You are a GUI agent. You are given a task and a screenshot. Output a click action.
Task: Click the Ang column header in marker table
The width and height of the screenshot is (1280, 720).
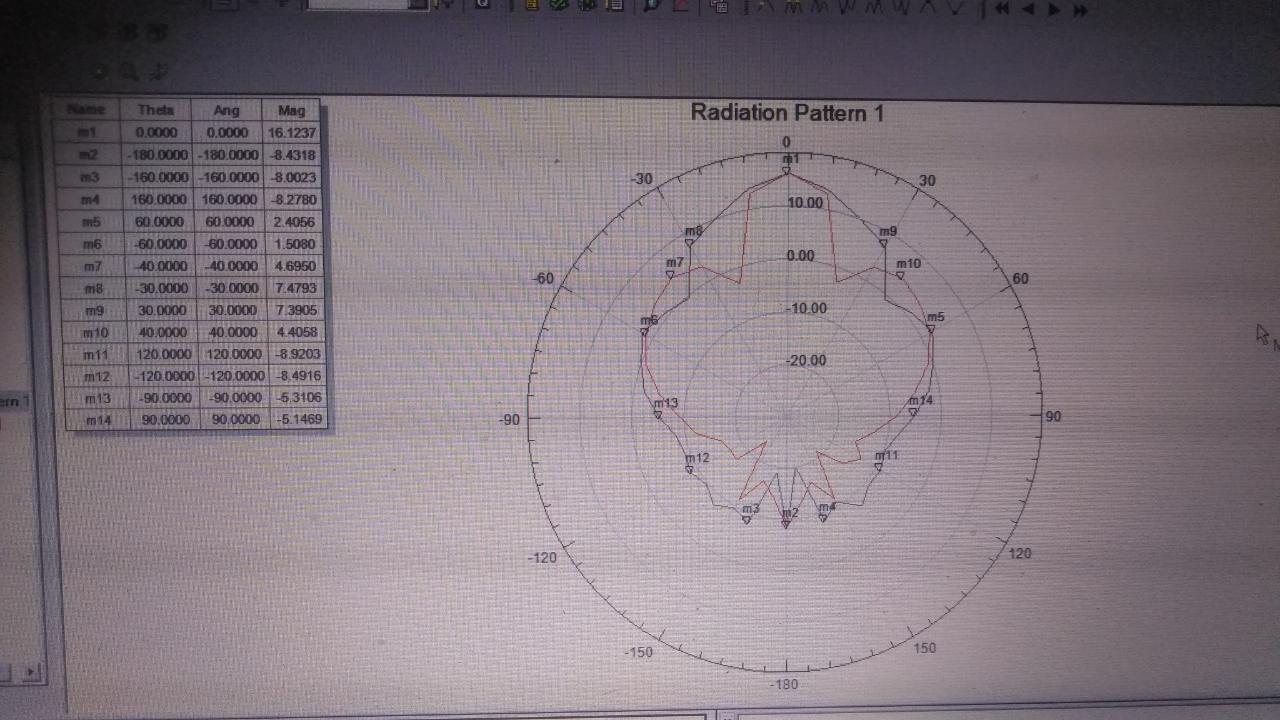click(226, 110)
